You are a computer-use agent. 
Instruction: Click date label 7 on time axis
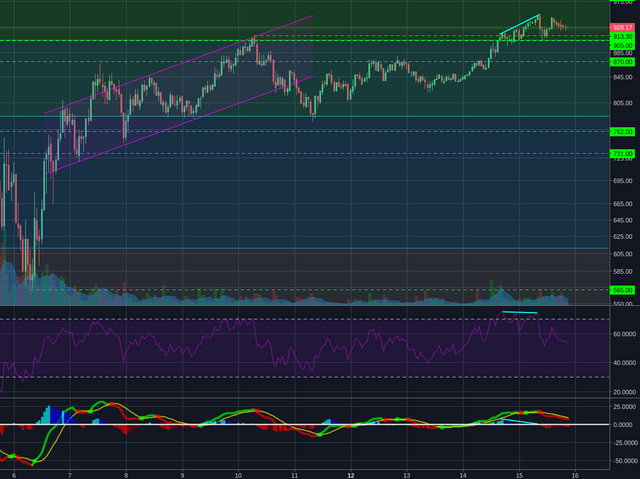coord(70,475)
